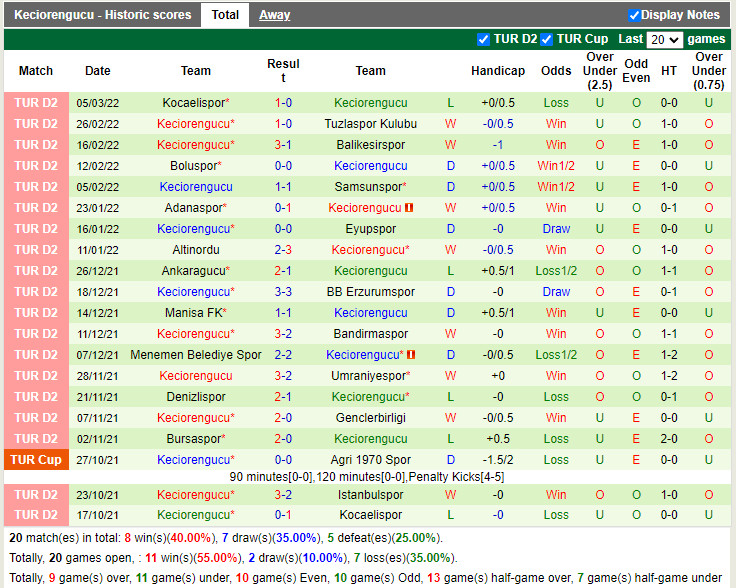Click the date 23/01/22 cell

click(98, 208)
